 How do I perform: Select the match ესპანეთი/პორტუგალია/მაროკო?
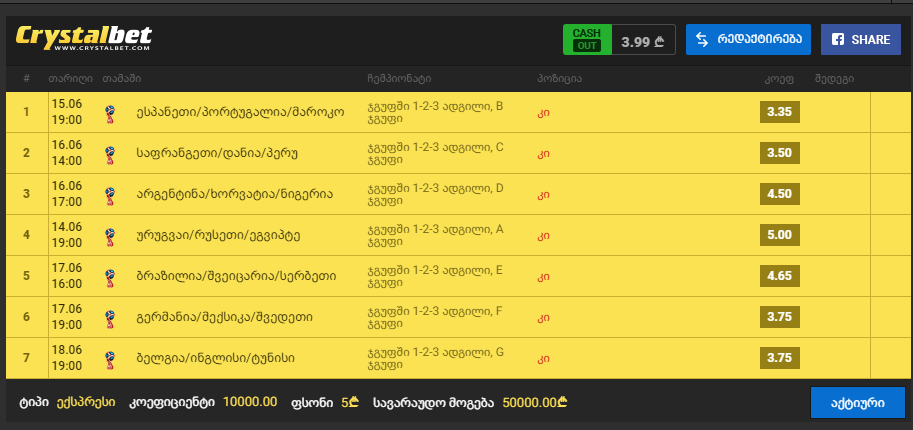coord(240,112)
